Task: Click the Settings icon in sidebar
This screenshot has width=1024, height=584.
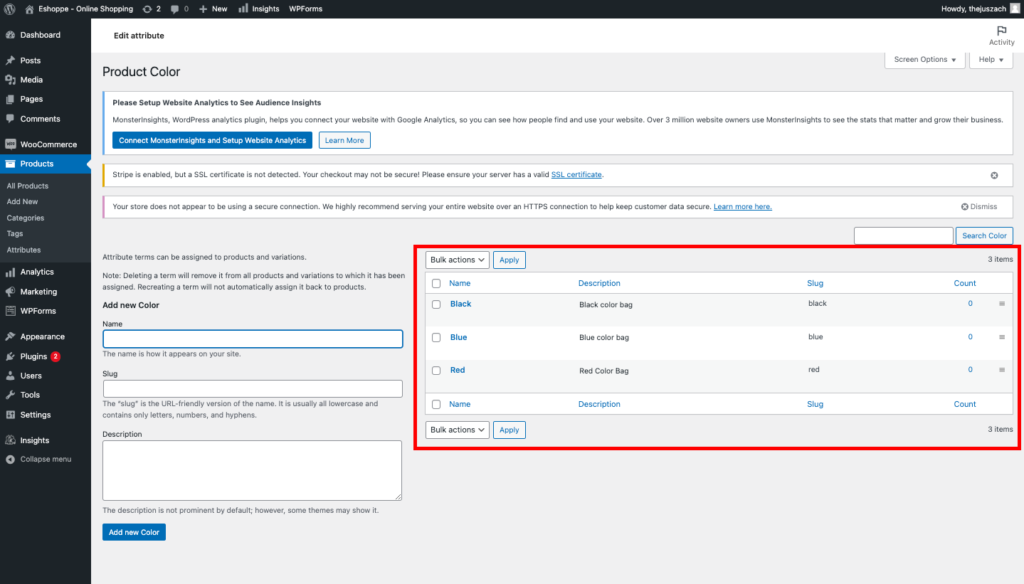Action: point(10,415)
